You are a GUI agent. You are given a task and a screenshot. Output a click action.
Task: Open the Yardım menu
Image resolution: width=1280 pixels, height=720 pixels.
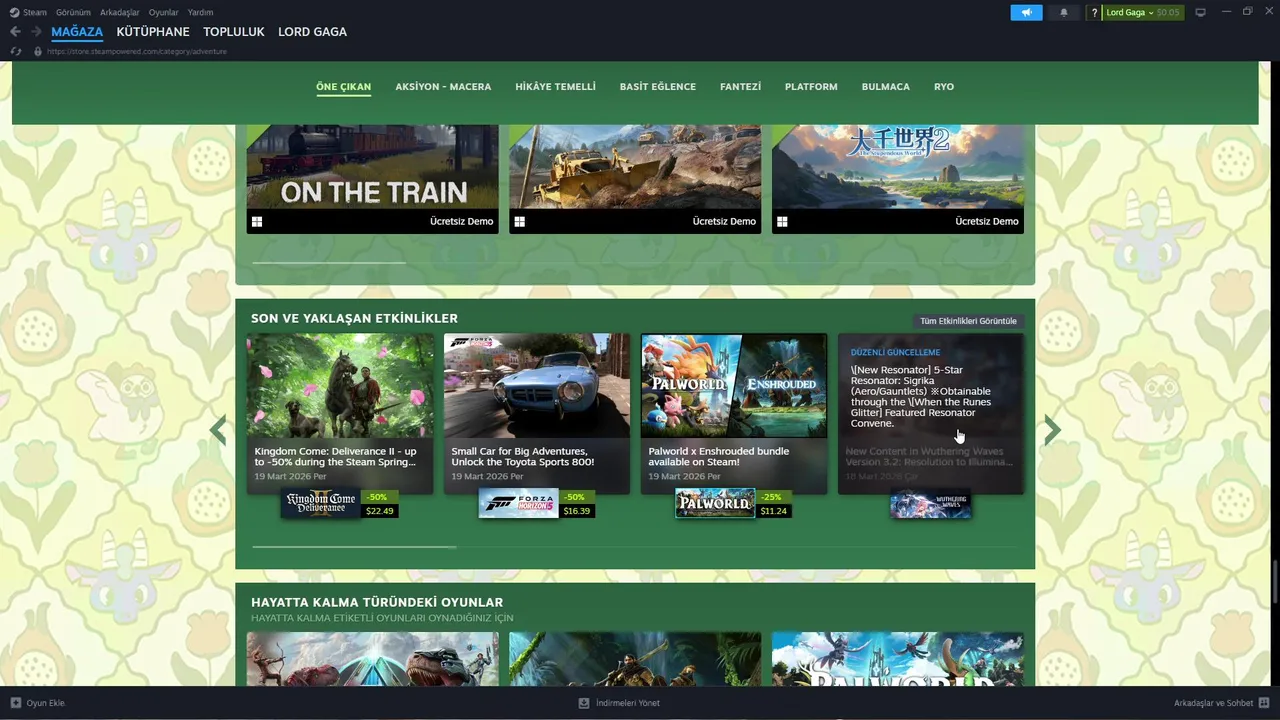coord(201,12)
